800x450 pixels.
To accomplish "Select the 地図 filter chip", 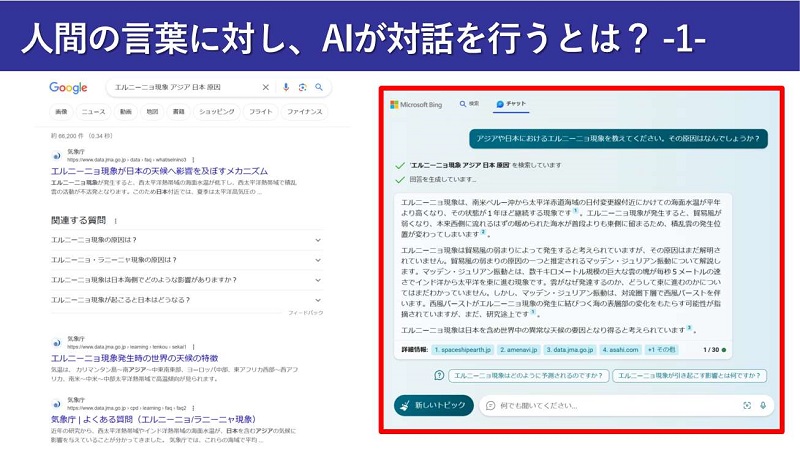I will click(x=152, y=112).
